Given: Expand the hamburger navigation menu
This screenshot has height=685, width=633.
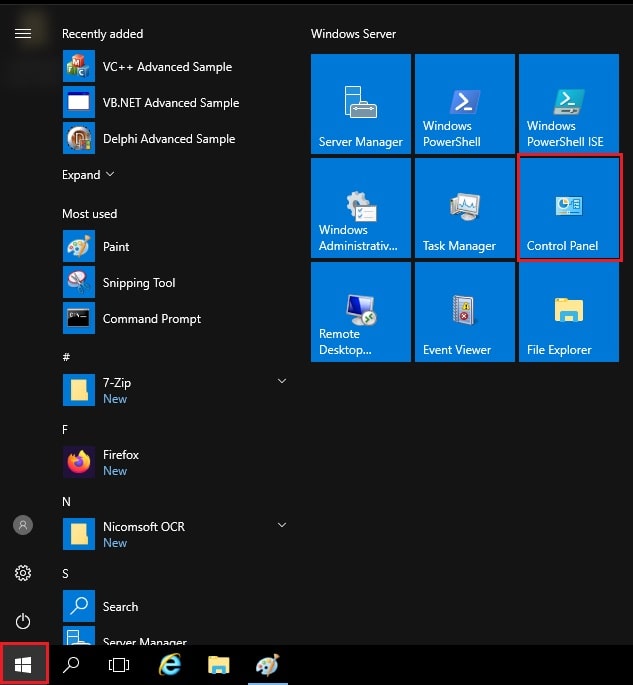Looking at the screenshot, I should pos(23,34).
